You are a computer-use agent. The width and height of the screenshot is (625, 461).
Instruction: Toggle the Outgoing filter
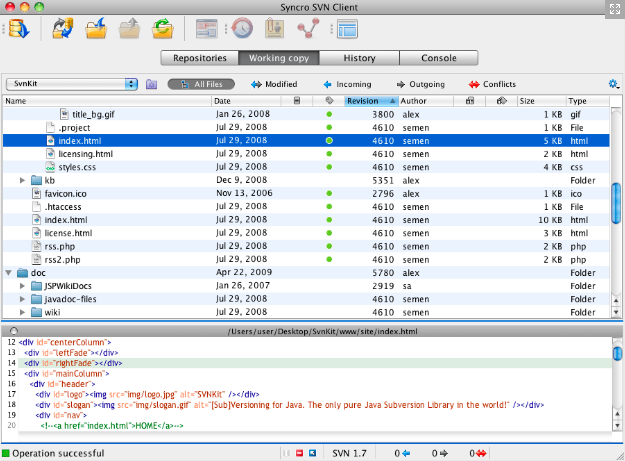click(x=421, y=84)
